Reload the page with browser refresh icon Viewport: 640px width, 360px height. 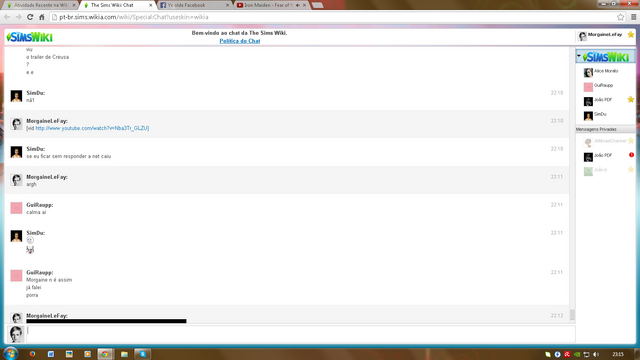point(30,17)
